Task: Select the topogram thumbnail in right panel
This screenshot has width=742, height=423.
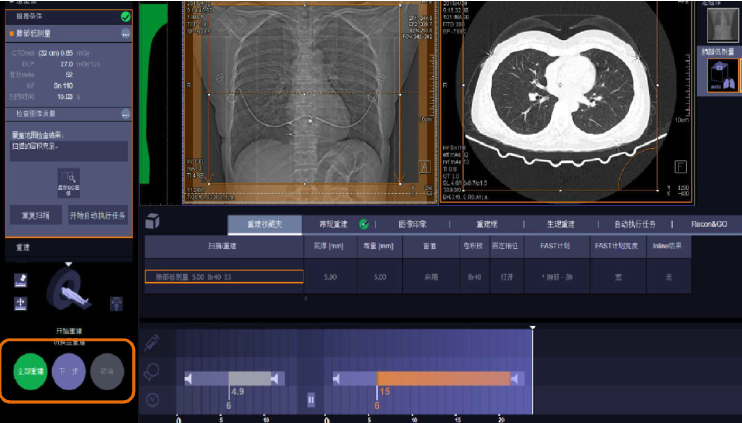Action: click(x=722, y=25)
